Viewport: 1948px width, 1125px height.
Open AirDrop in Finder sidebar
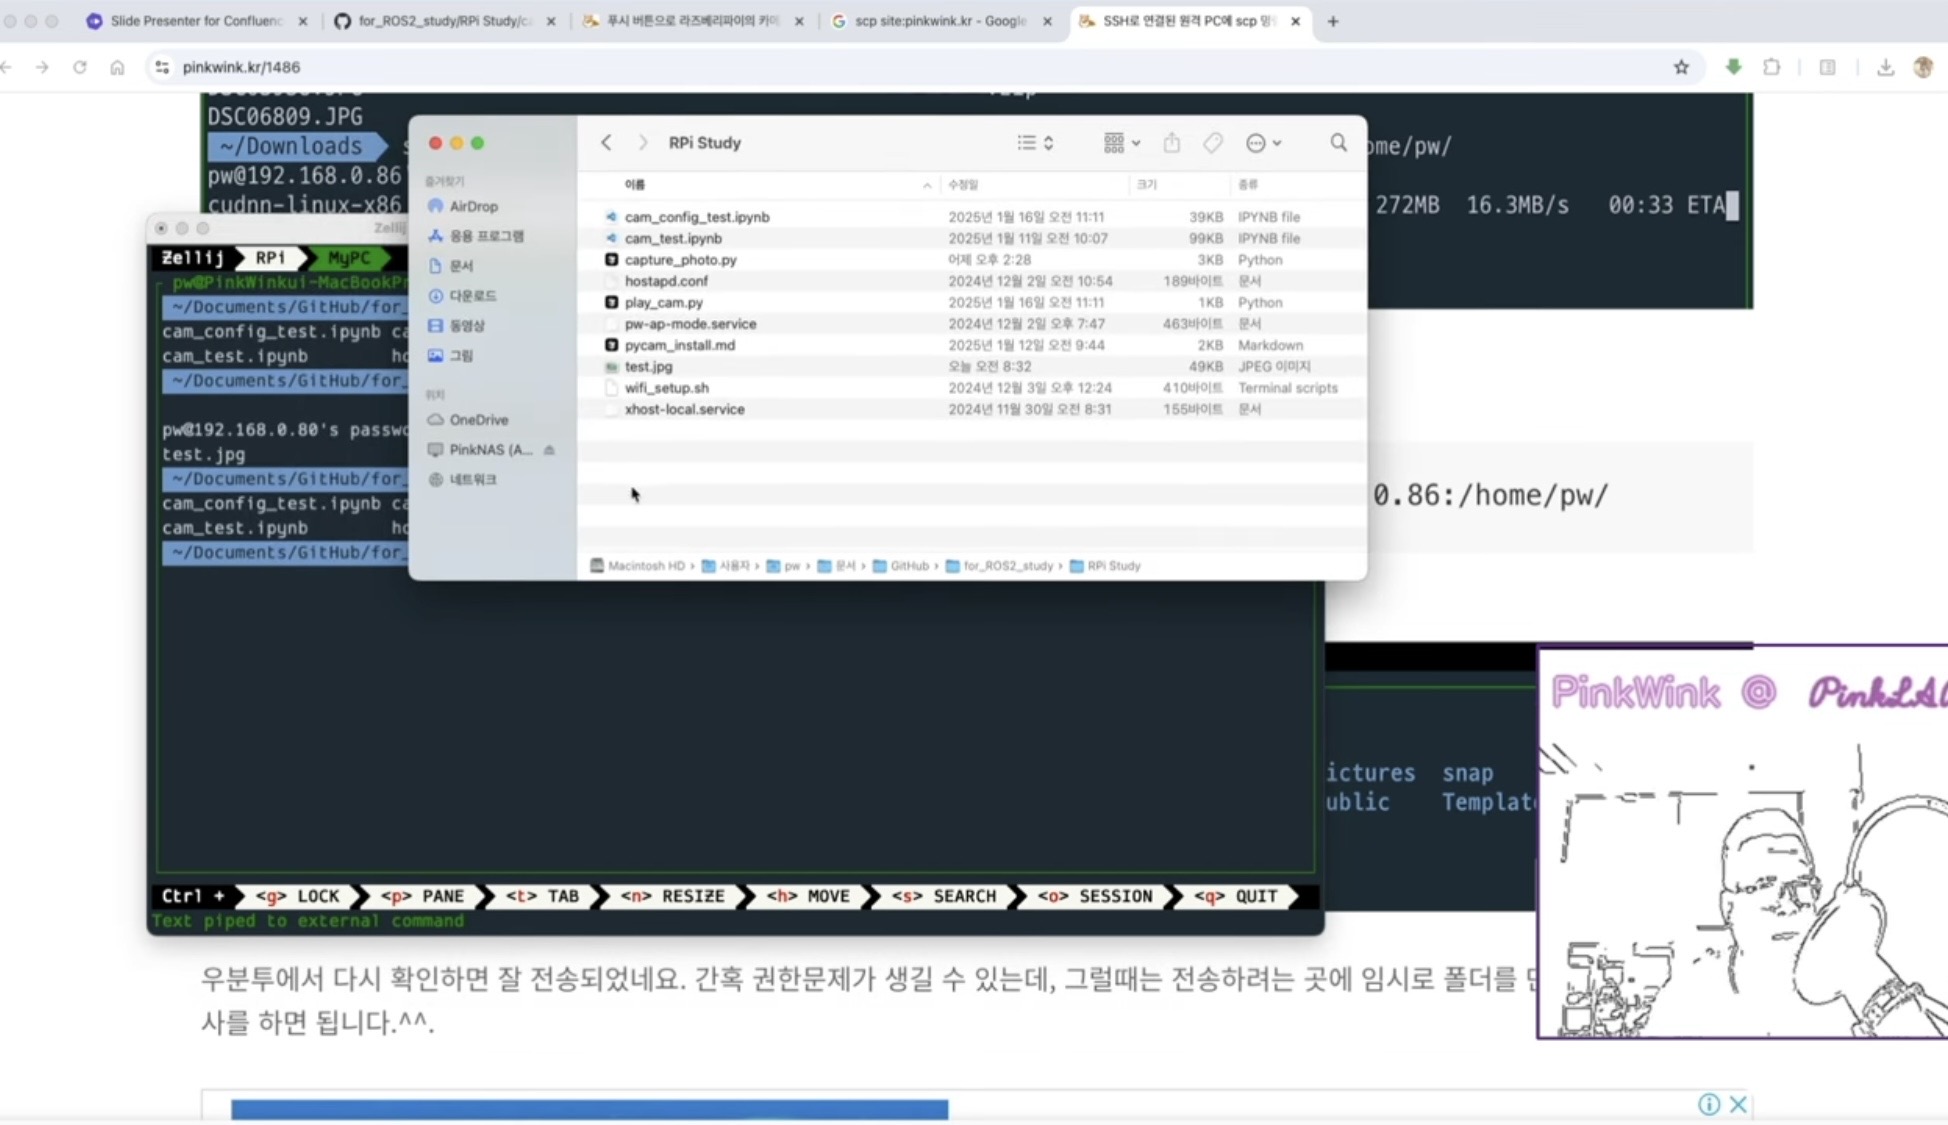pyautogui.click(x=472, y=206)
